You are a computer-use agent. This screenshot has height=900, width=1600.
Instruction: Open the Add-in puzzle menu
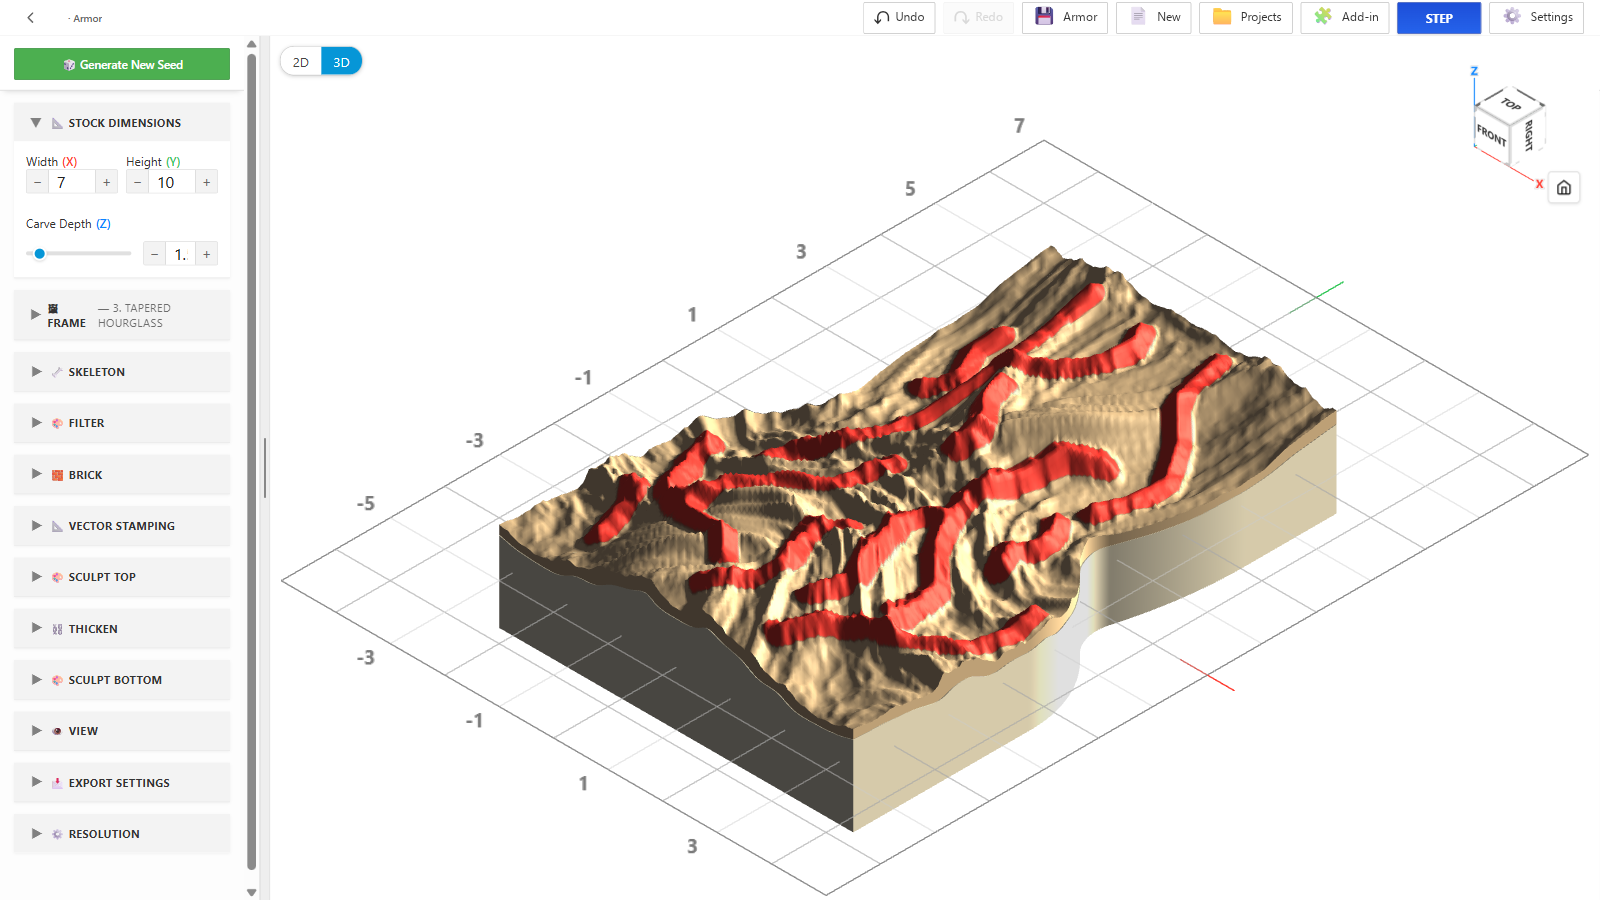pyautogui.click(x=1345, y=17)
